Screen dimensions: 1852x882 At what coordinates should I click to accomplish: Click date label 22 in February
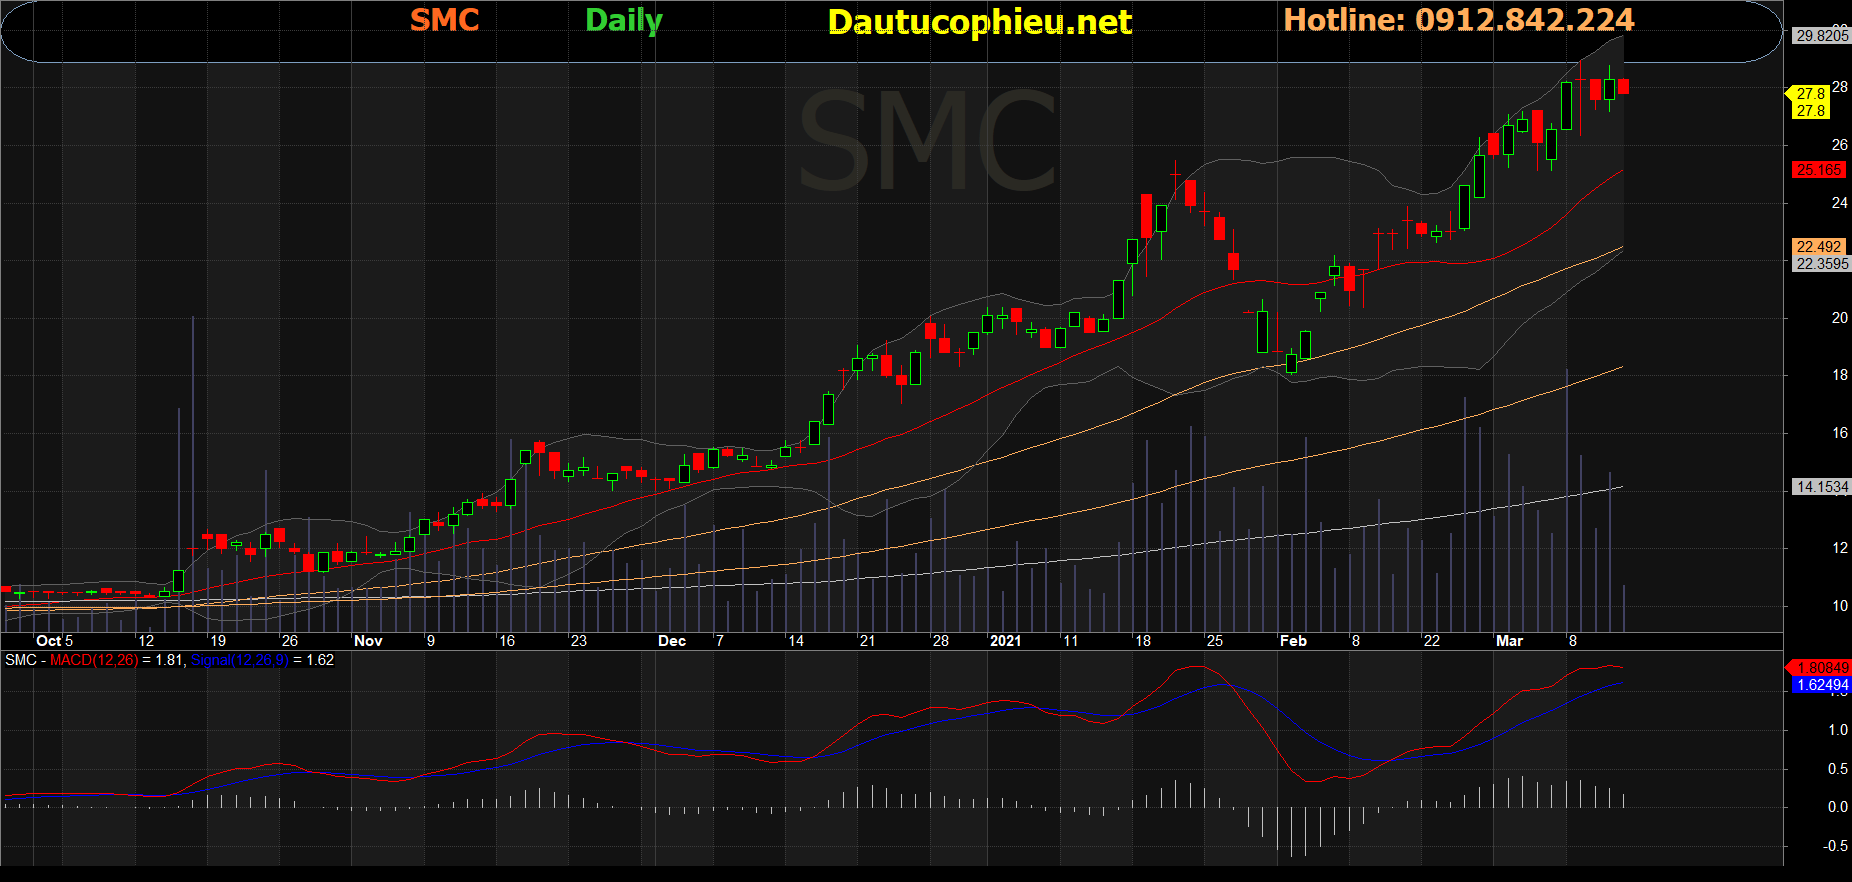click(x=1431, y=641)
